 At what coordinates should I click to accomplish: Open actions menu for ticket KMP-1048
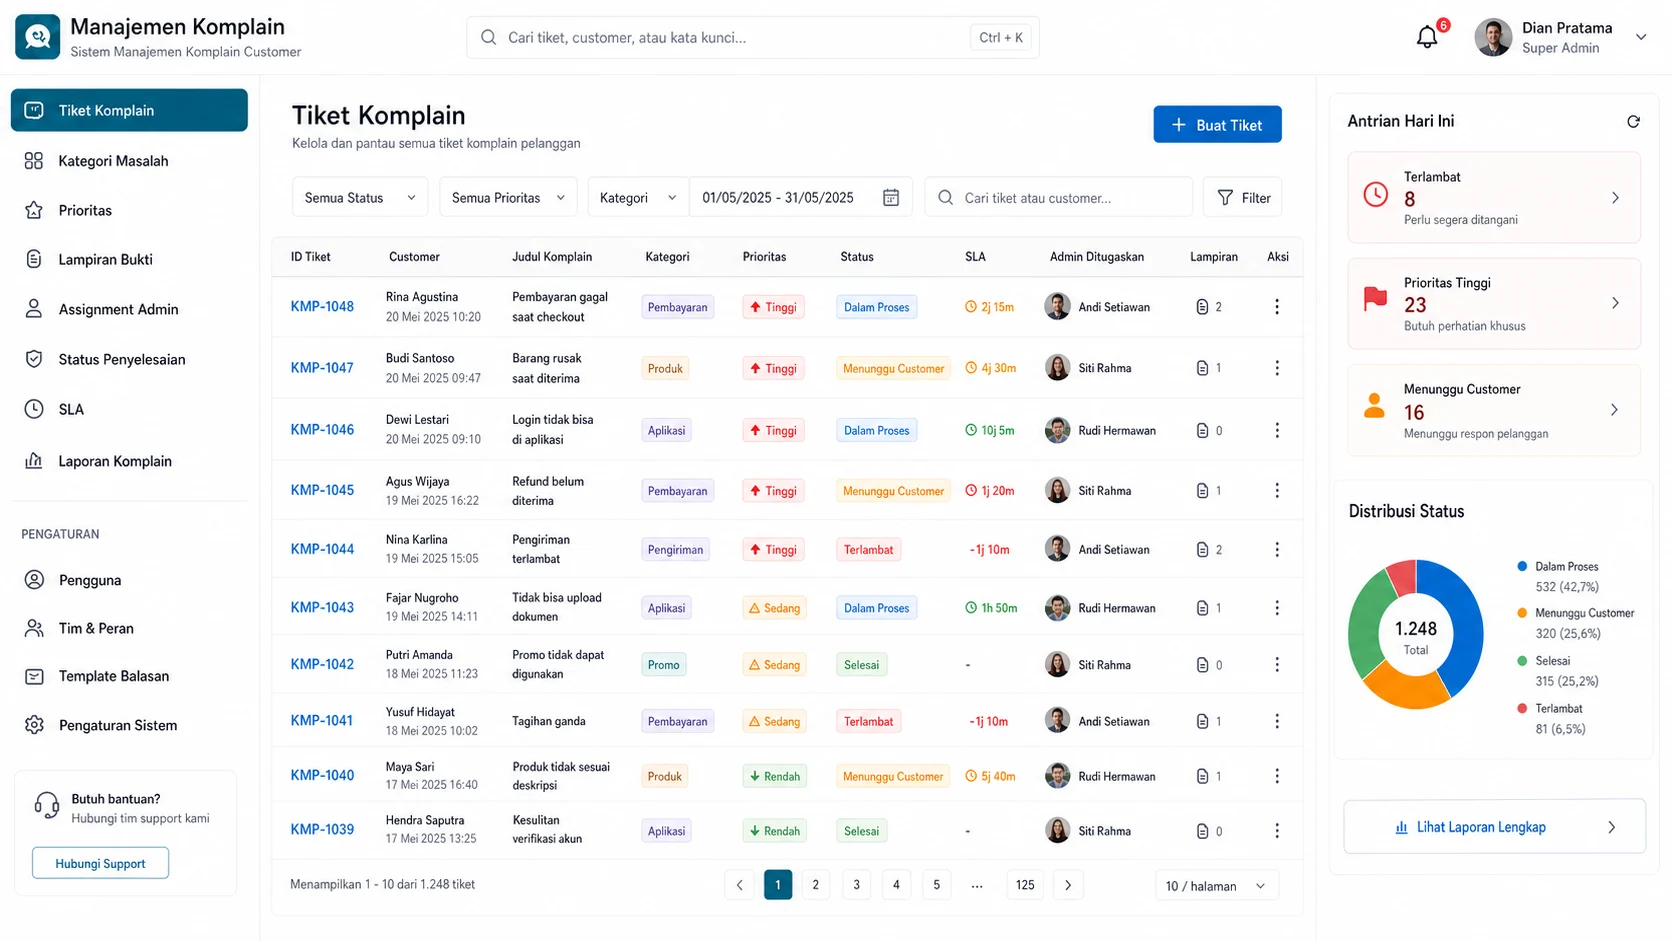1277,307
